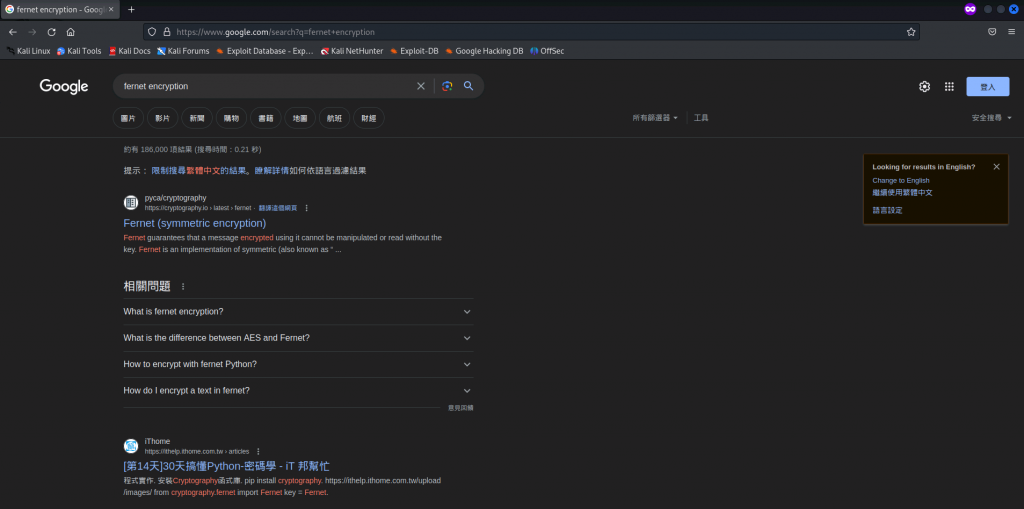Click 意見回饋 feedback link
Viewport: 1024px width, 509px height.
[x=460, y=408]
